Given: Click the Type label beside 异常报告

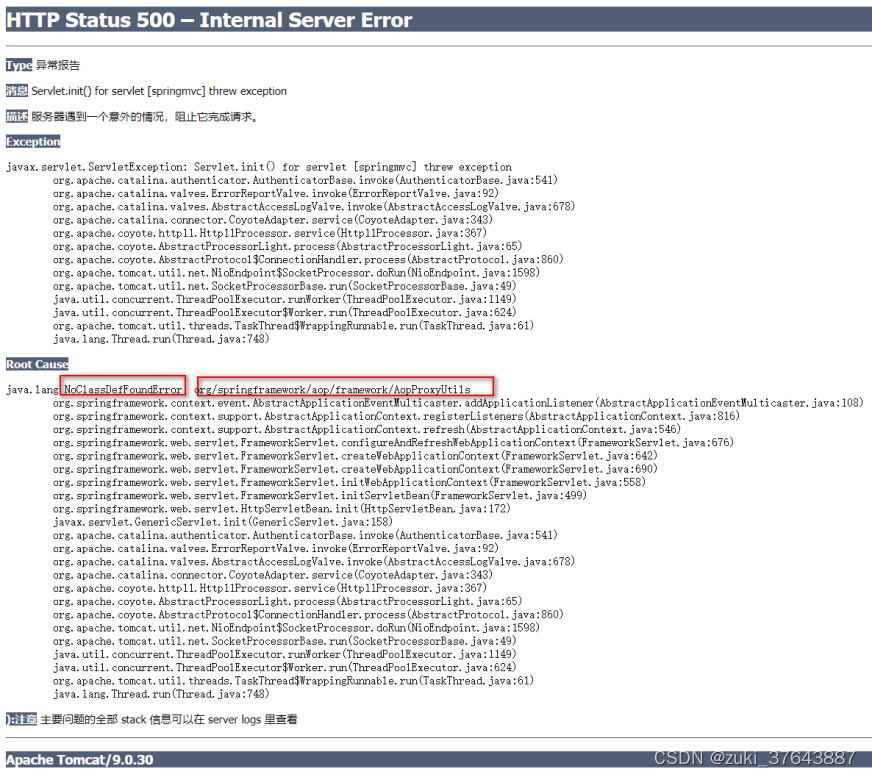Looking at the screenshot, I should (19, 65).
